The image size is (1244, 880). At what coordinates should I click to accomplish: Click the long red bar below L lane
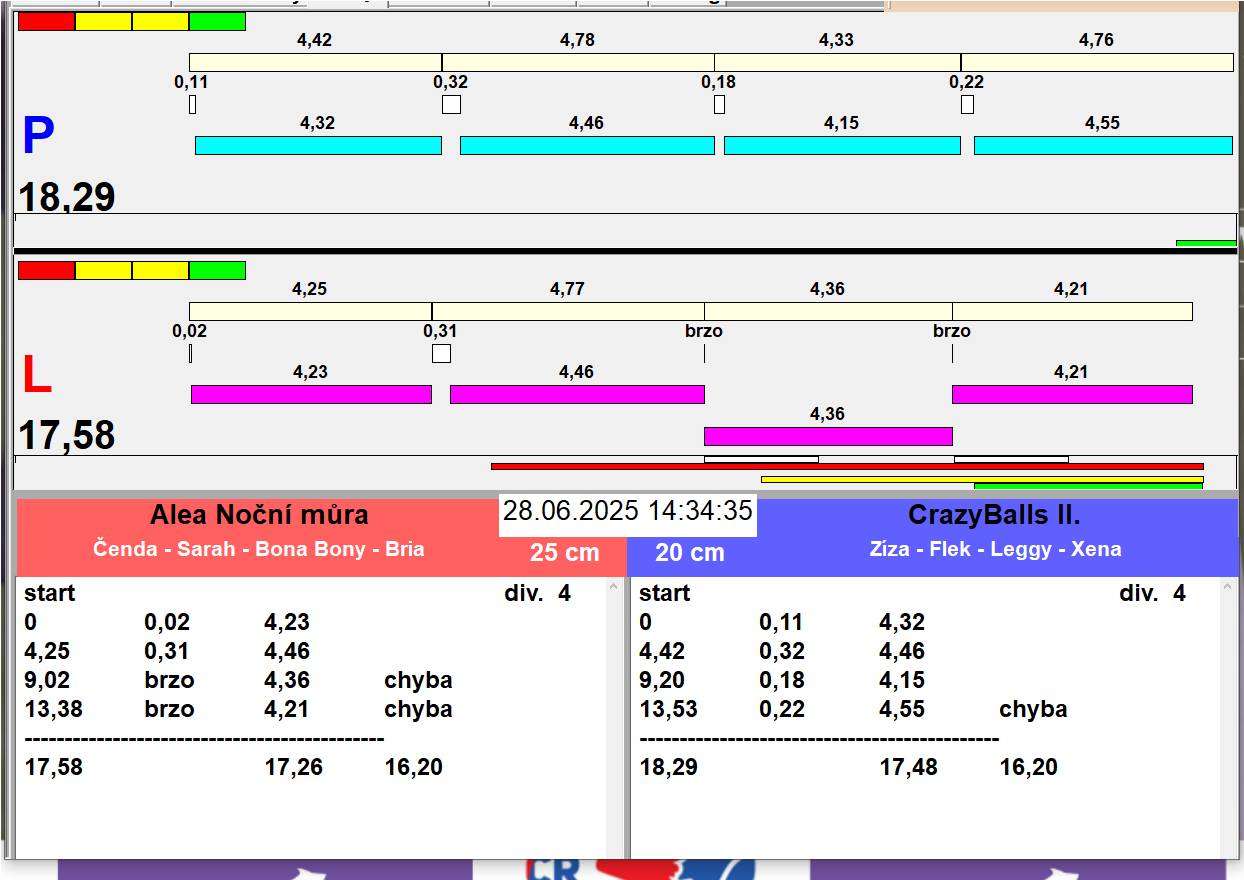[x=847, y=466]
